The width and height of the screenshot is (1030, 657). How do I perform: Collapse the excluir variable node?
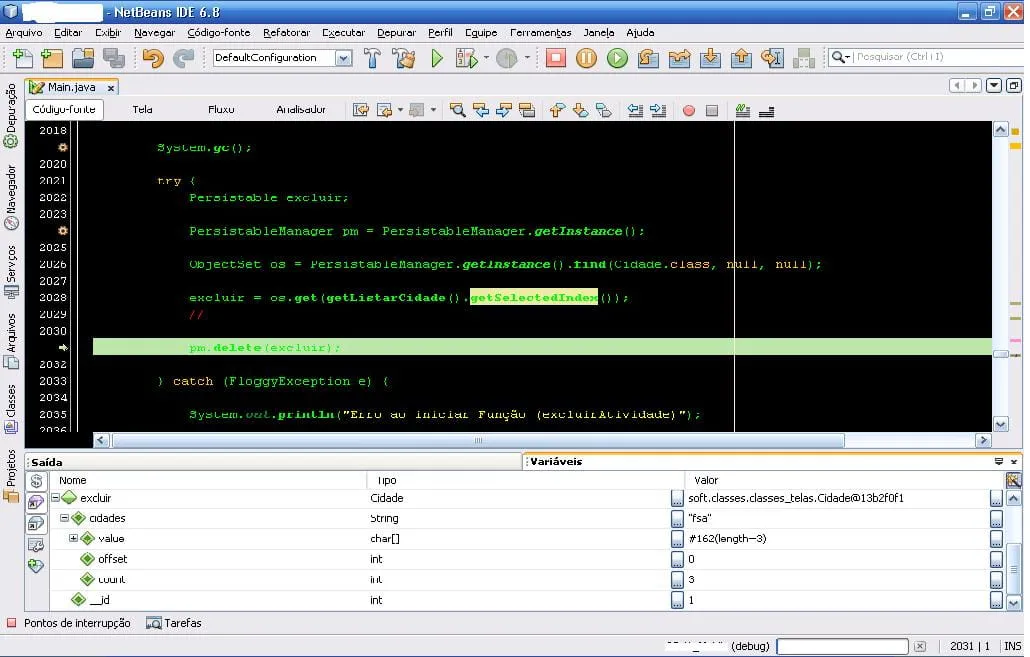(x=56, y=497)
